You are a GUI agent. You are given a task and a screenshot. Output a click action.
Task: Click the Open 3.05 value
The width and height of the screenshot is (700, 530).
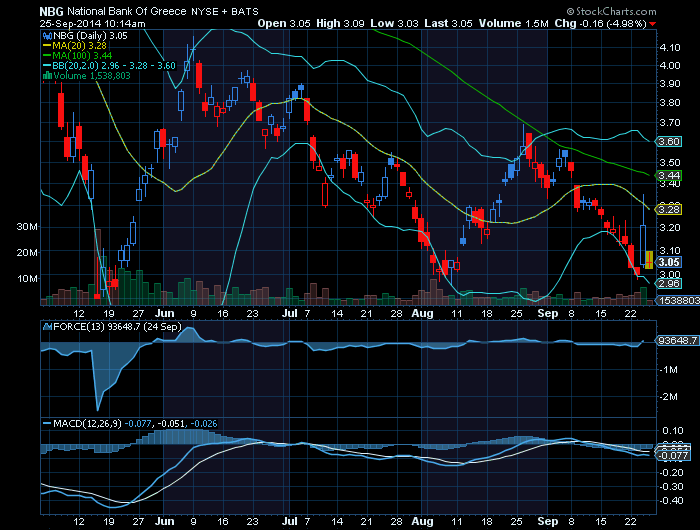tap(283, 23)
